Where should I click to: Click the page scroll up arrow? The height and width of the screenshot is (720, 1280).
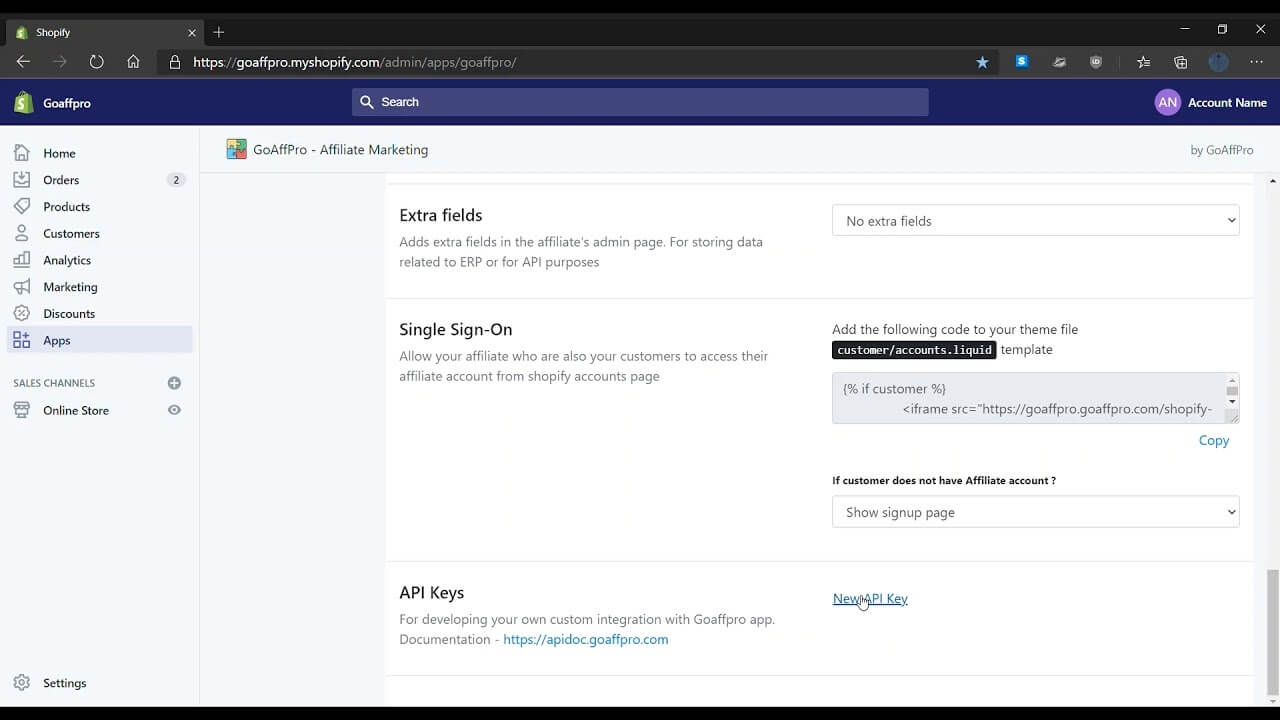pyautogui.click(x=1272, y=181)
